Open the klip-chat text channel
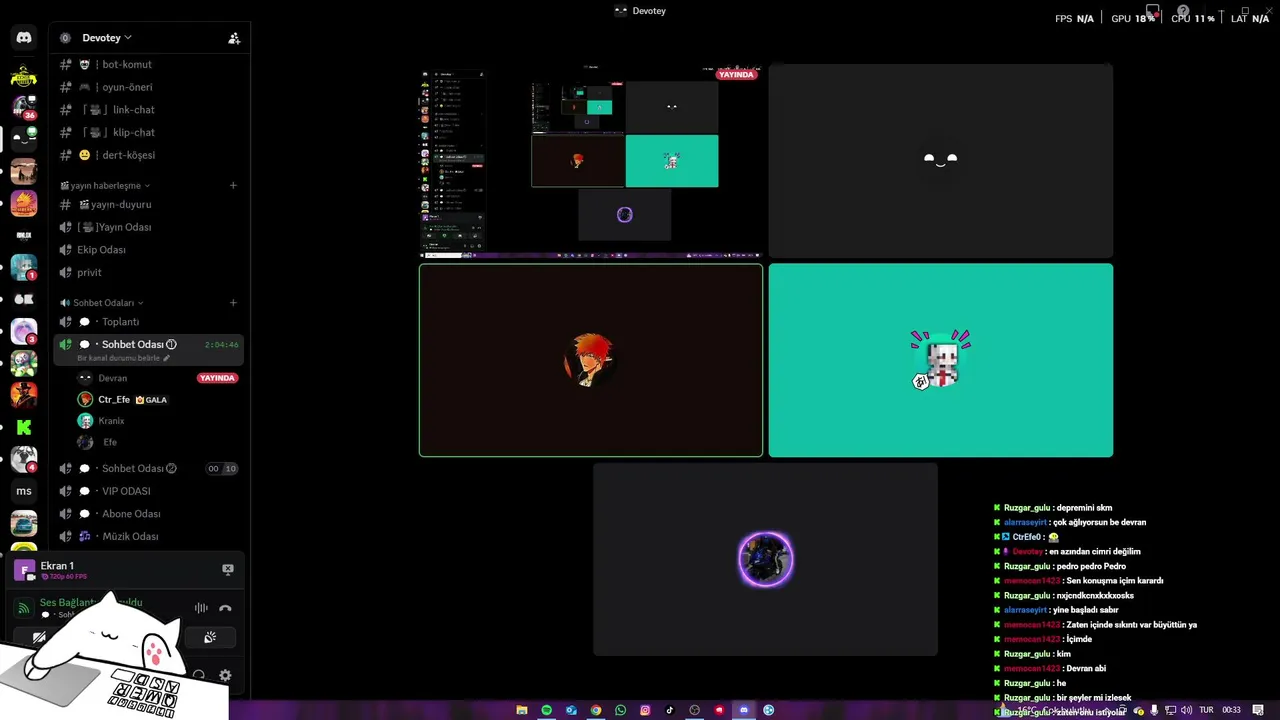The width and height of the screenshot is (1280, 720). click(x=149, y=132)
